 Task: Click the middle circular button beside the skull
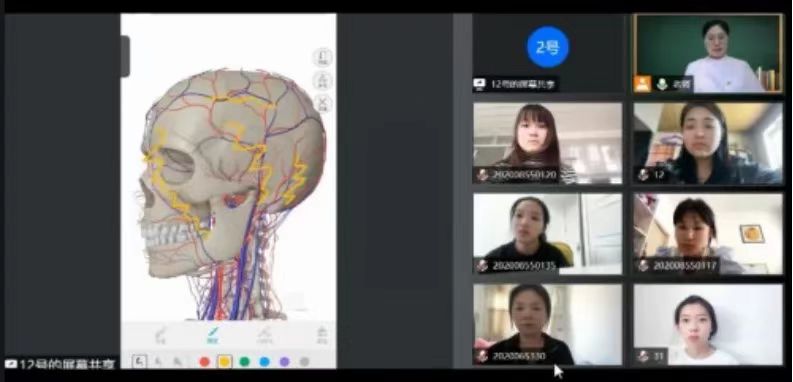(323, 80)
